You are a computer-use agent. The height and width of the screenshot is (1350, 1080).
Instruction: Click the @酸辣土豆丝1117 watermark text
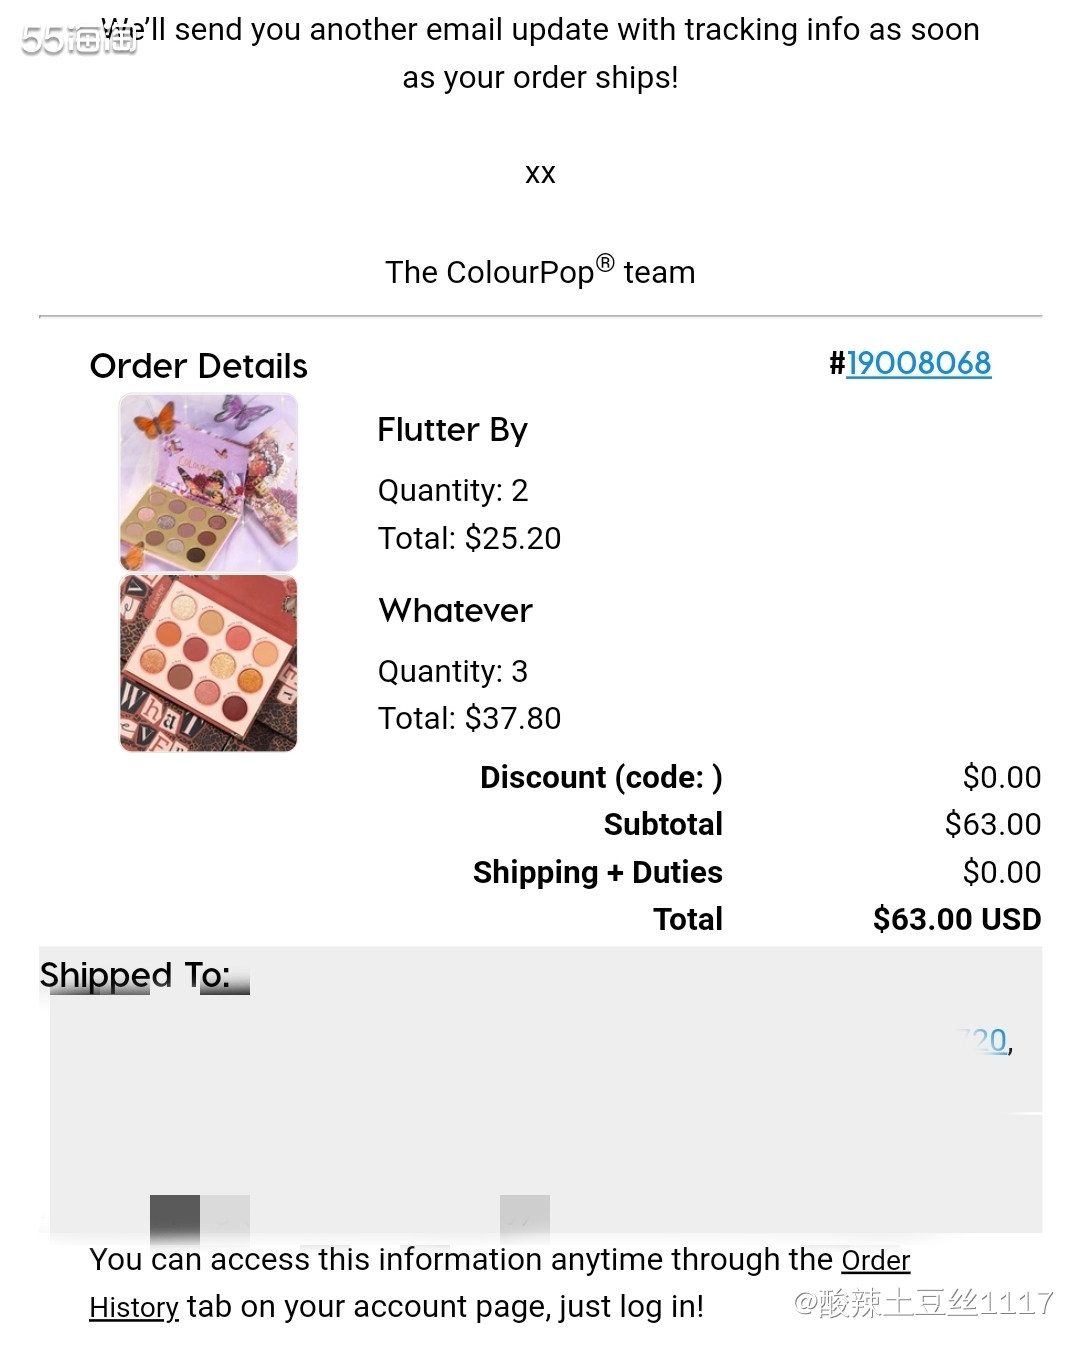pos(923,1302)
